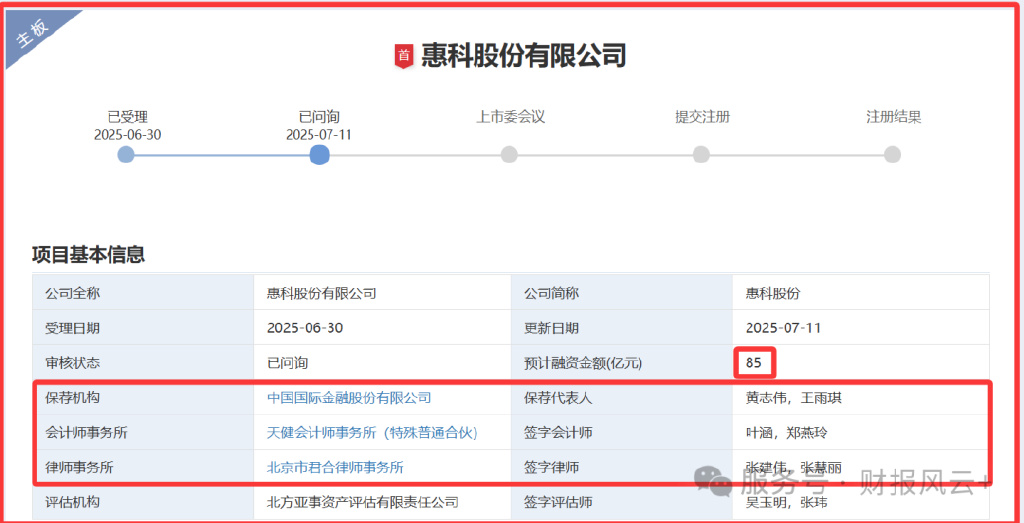Select the 注册结果 progress step dot
Screen dimensions: 1024x523
pos(892,155)
